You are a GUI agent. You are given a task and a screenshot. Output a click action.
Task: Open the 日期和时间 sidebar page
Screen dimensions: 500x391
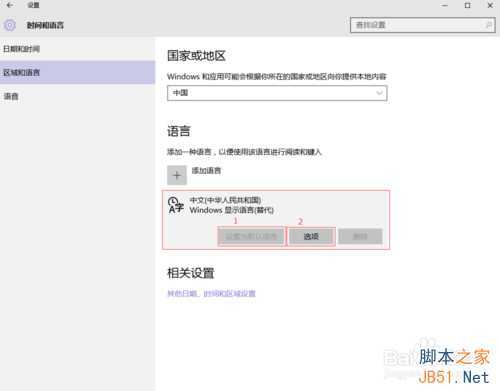[x=77, y=49]
